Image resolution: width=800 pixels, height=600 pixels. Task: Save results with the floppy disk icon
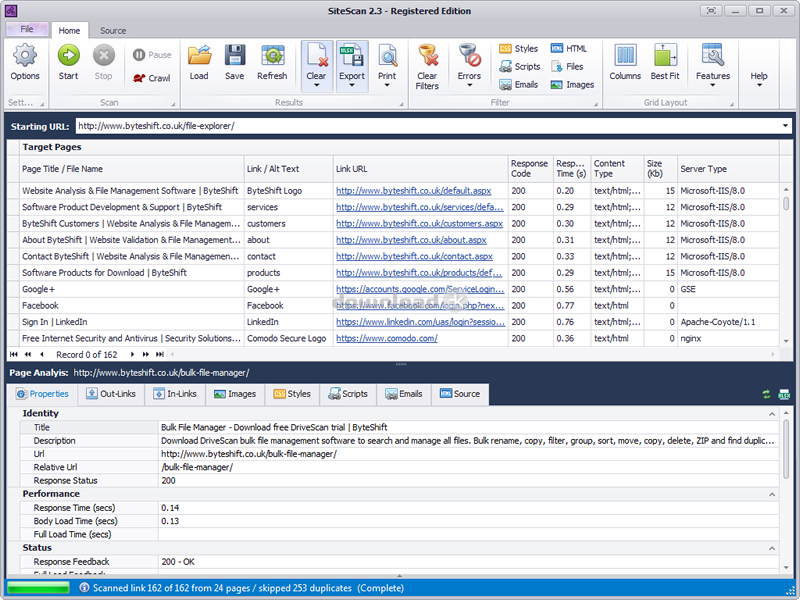coord(235,55)
